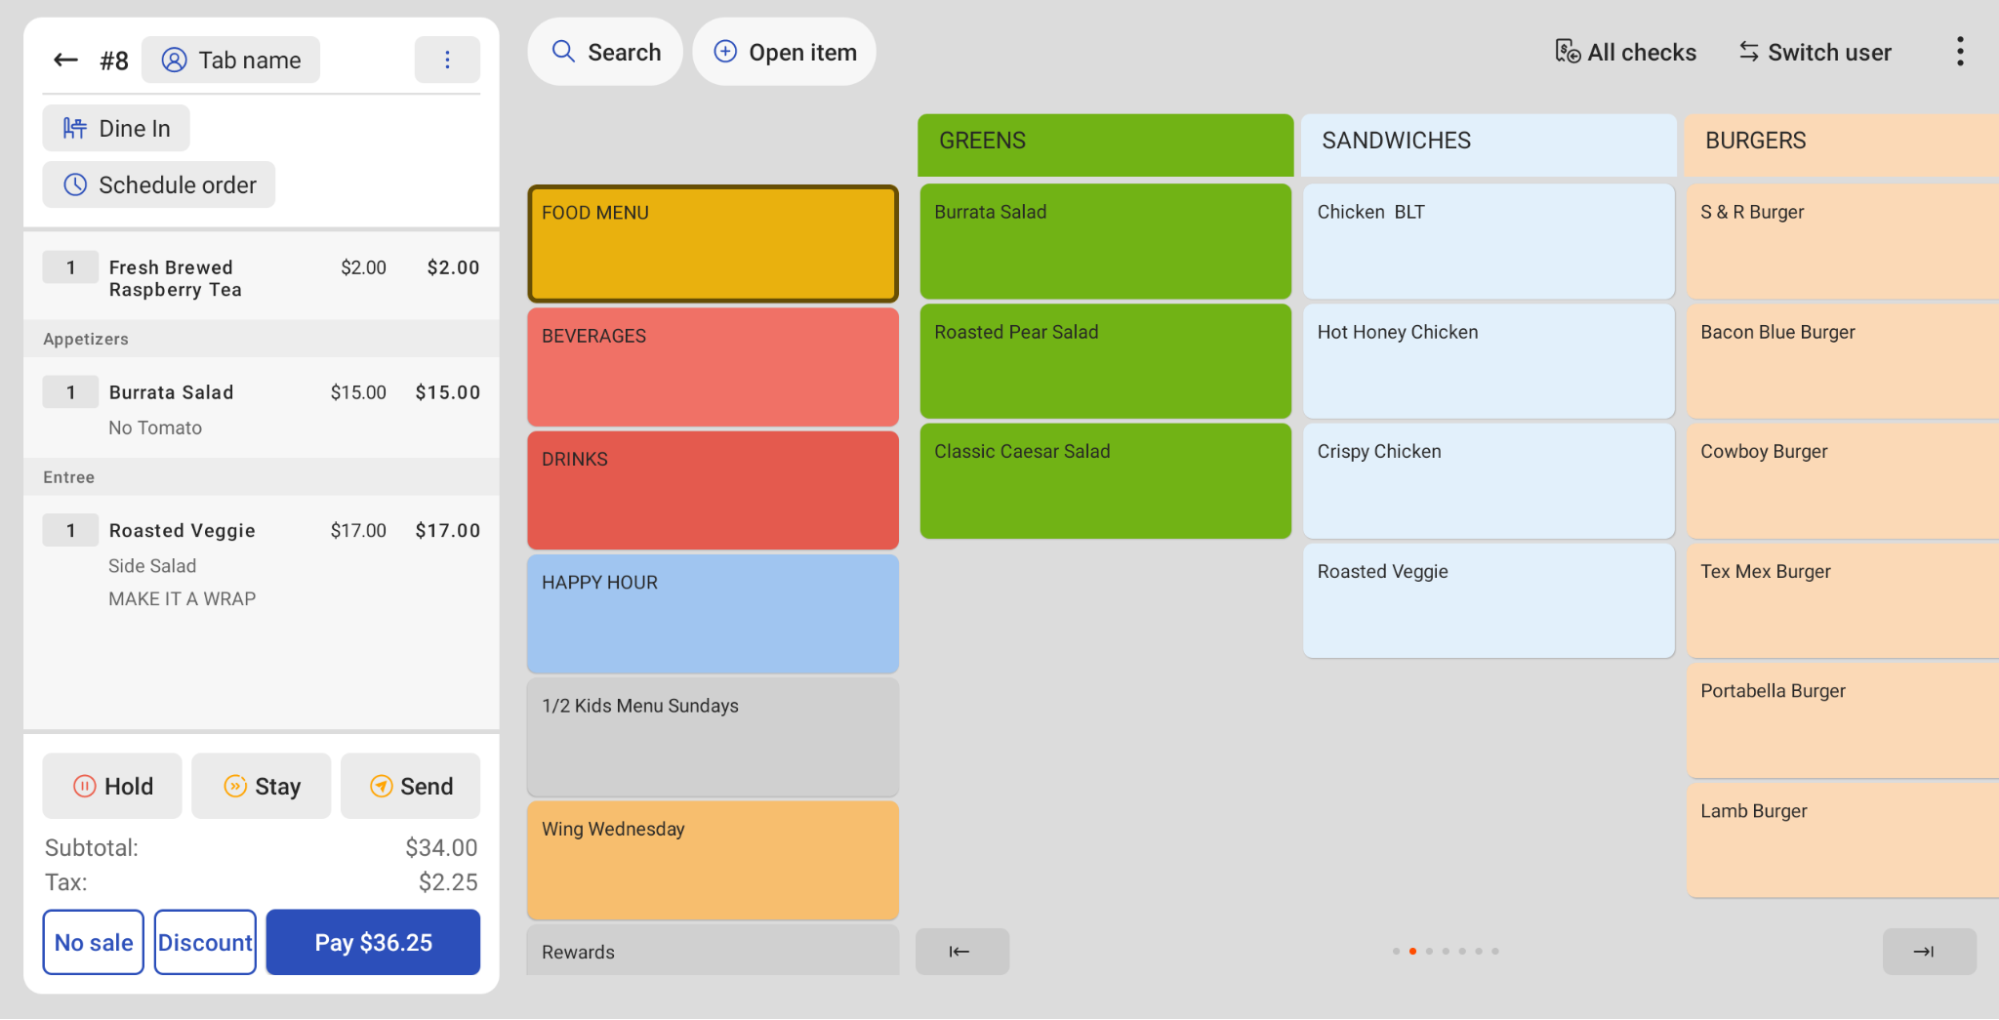This screenshot has width=1999, height=1020.
Task: Select the Dine In option
Action: coord(115,128)
